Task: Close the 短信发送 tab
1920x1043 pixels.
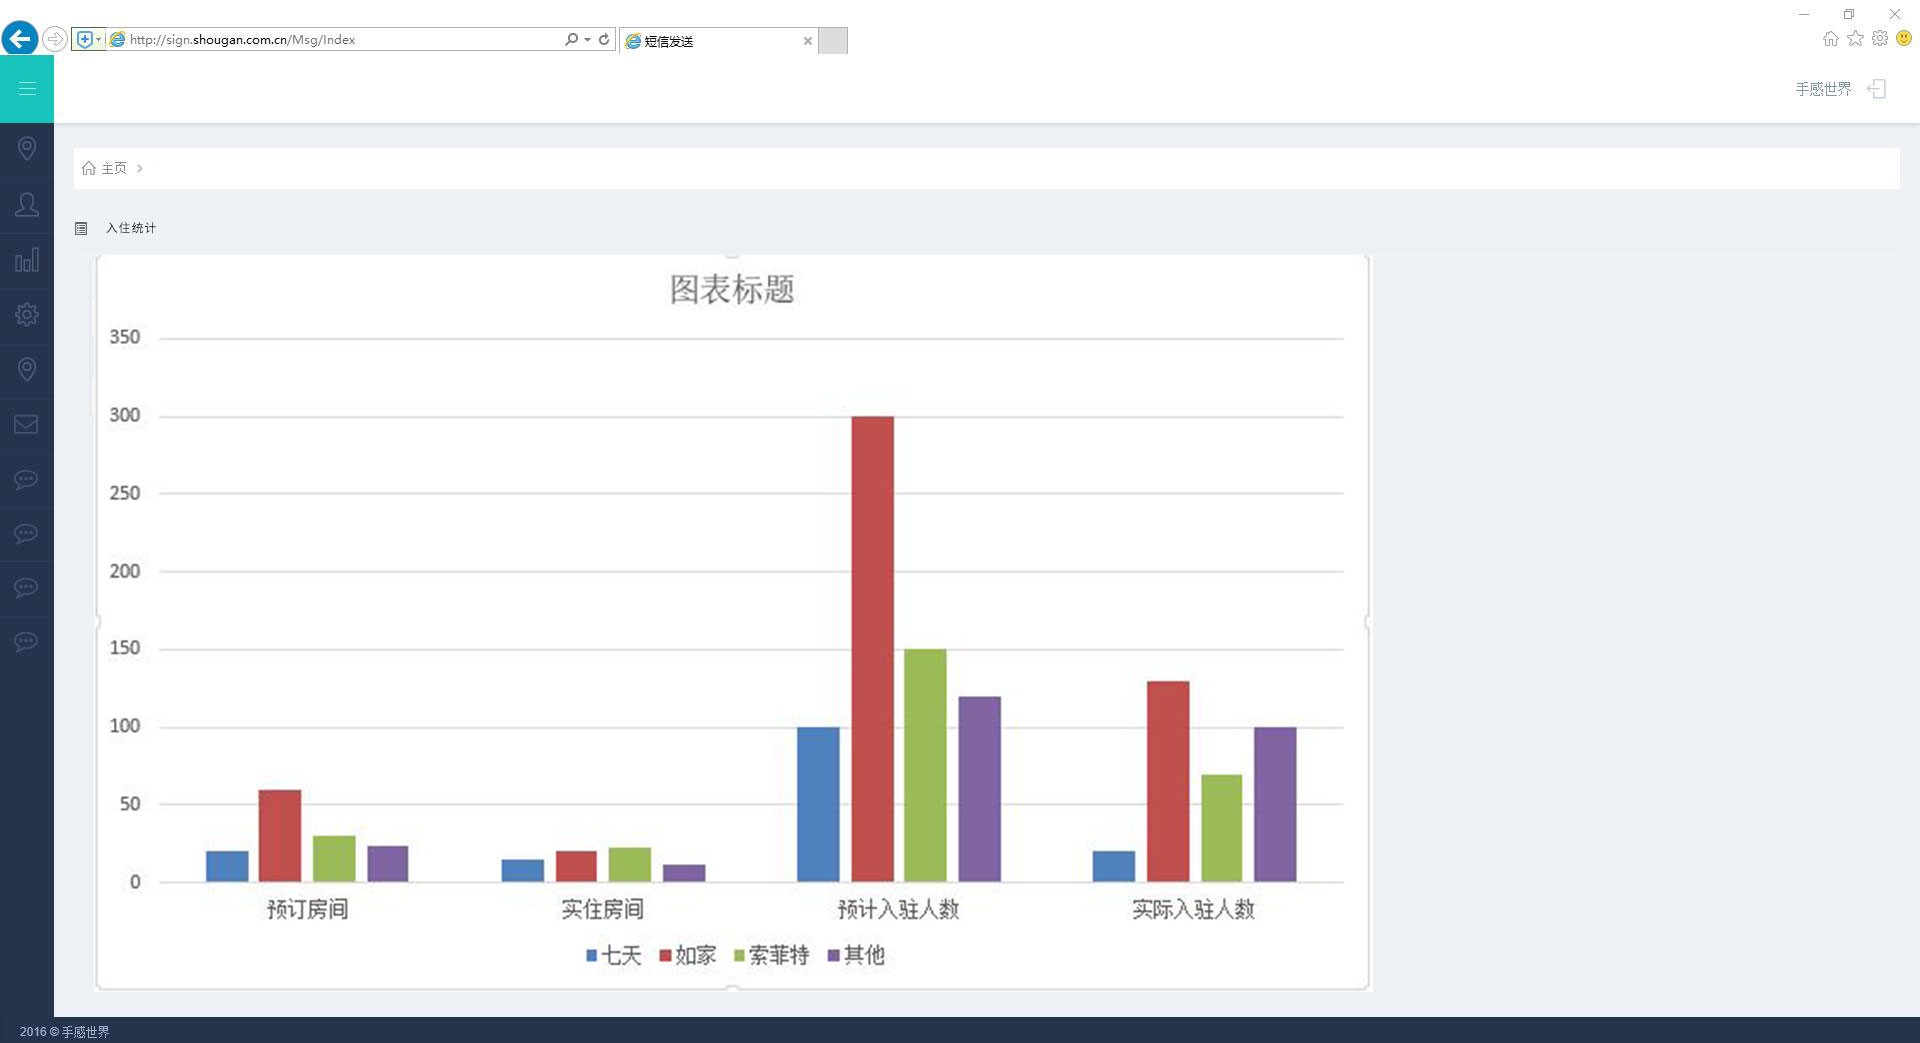Action: (x=808, y=41)
